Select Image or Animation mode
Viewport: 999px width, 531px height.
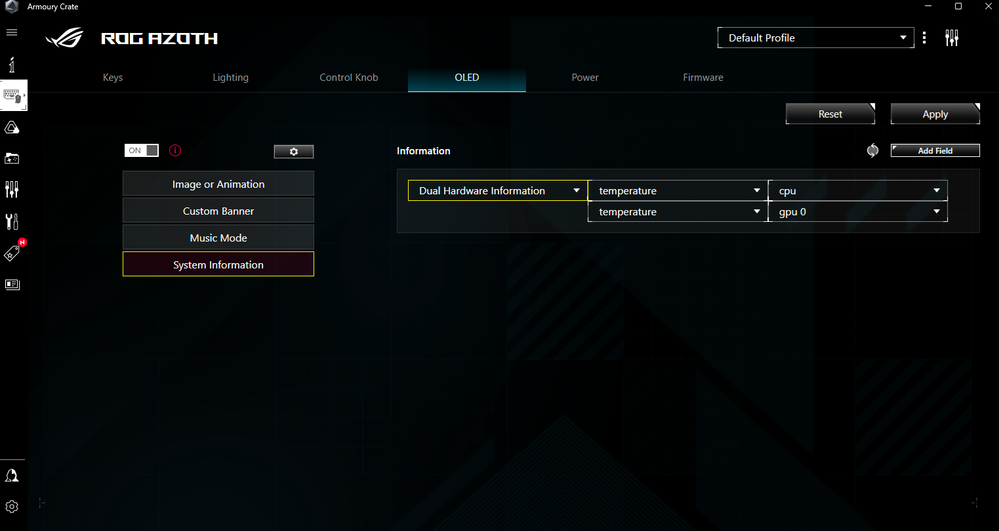coord(218,184)
